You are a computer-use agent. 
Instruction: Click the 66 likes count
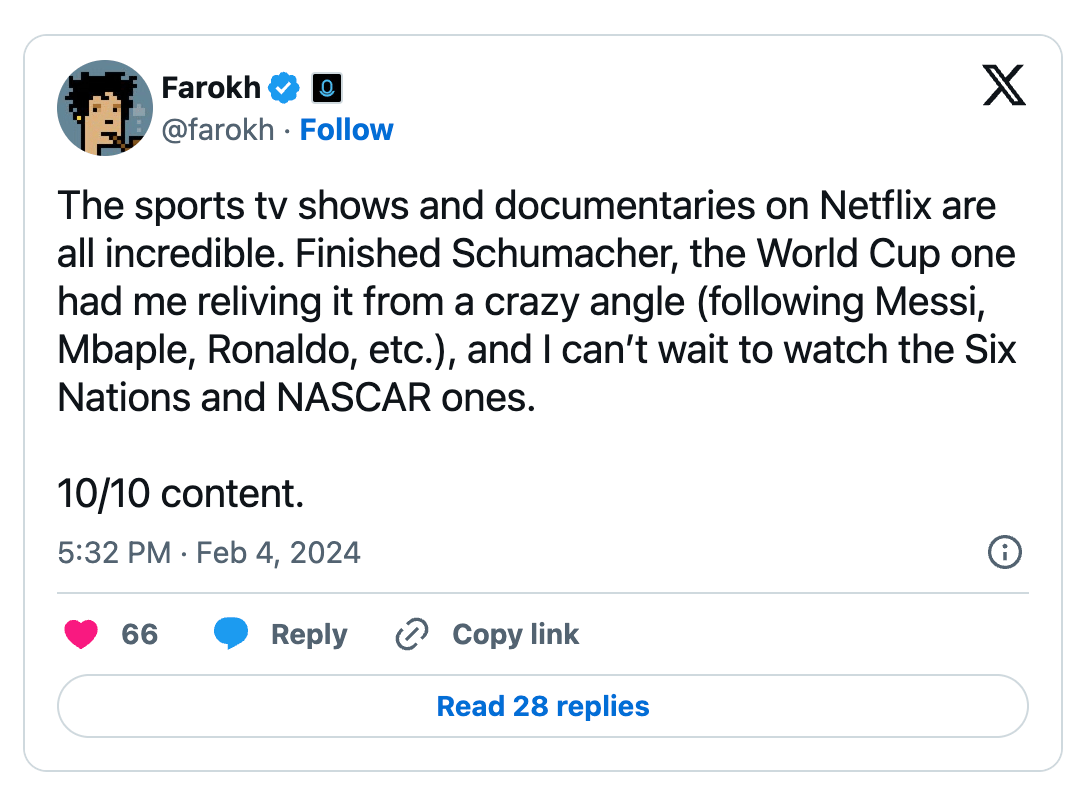pos(140,634)
